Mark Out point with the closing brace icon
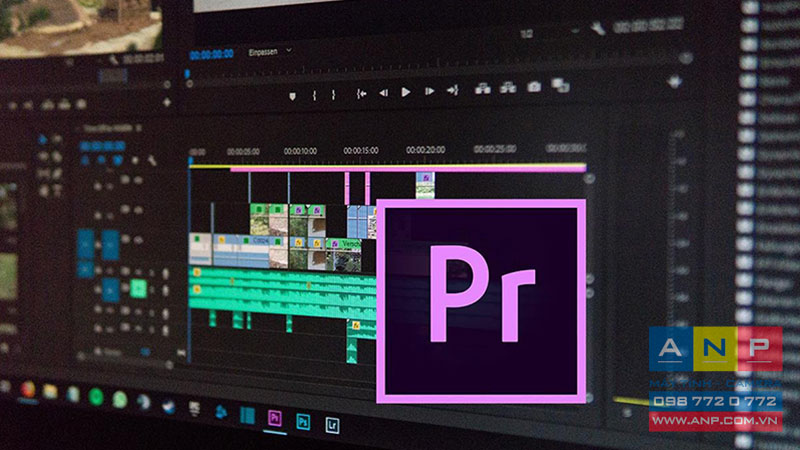 pyautogui.click(x=333, y=94)
